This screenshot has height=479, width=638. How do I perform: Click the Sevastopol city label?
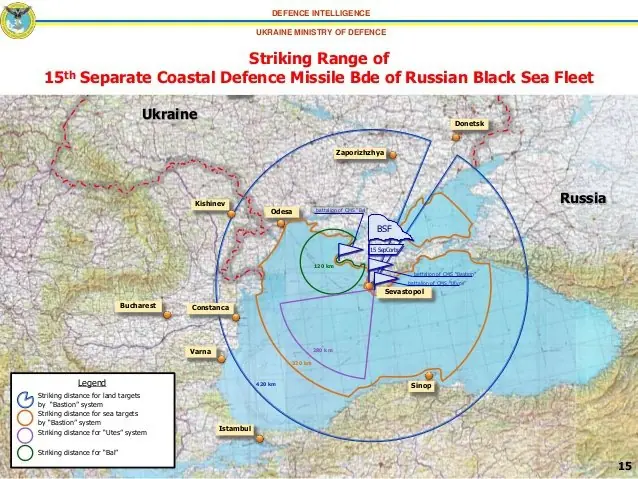(404, 292)
